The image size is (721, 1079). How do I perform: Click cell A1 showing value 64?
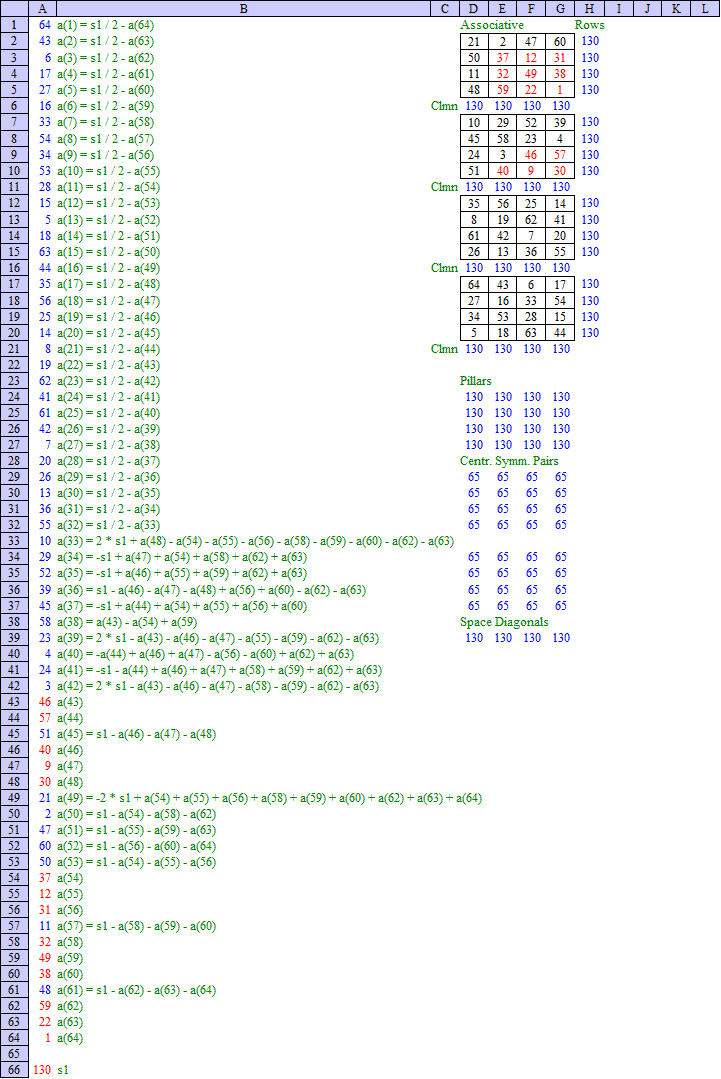(45, 25)
